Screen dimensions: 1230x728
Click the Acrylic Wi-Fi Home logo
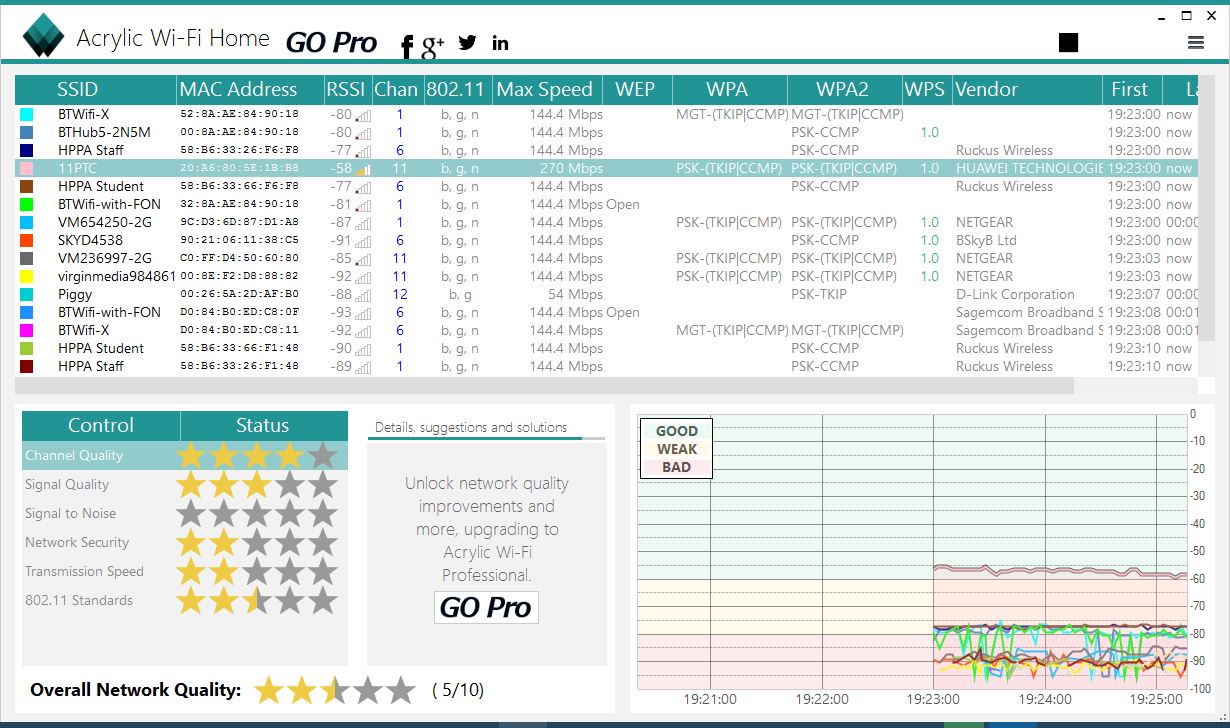coord(44,36)
